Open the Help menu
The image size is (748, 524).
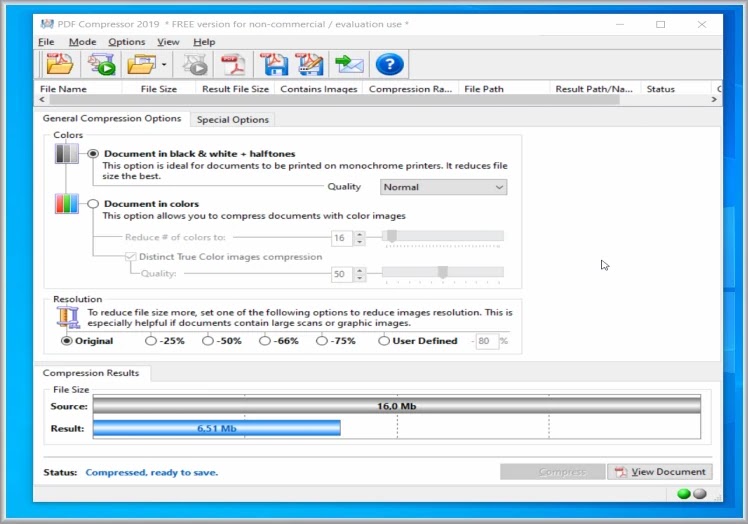[x=204, y=42]
